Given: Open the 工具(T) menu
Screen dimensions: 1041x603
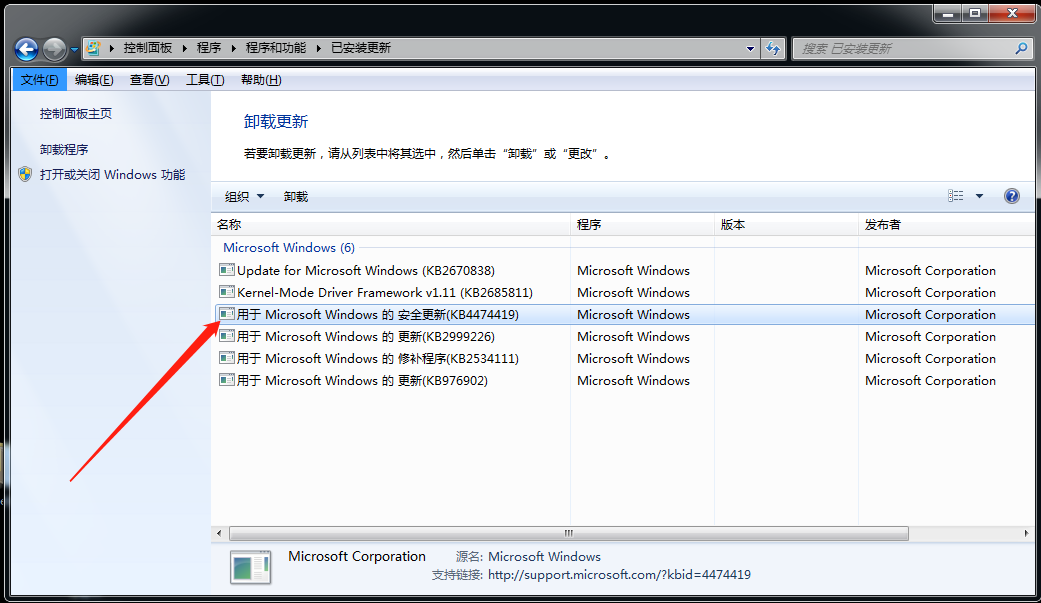Looking at the screenshot, I should (x=205, y=80).
